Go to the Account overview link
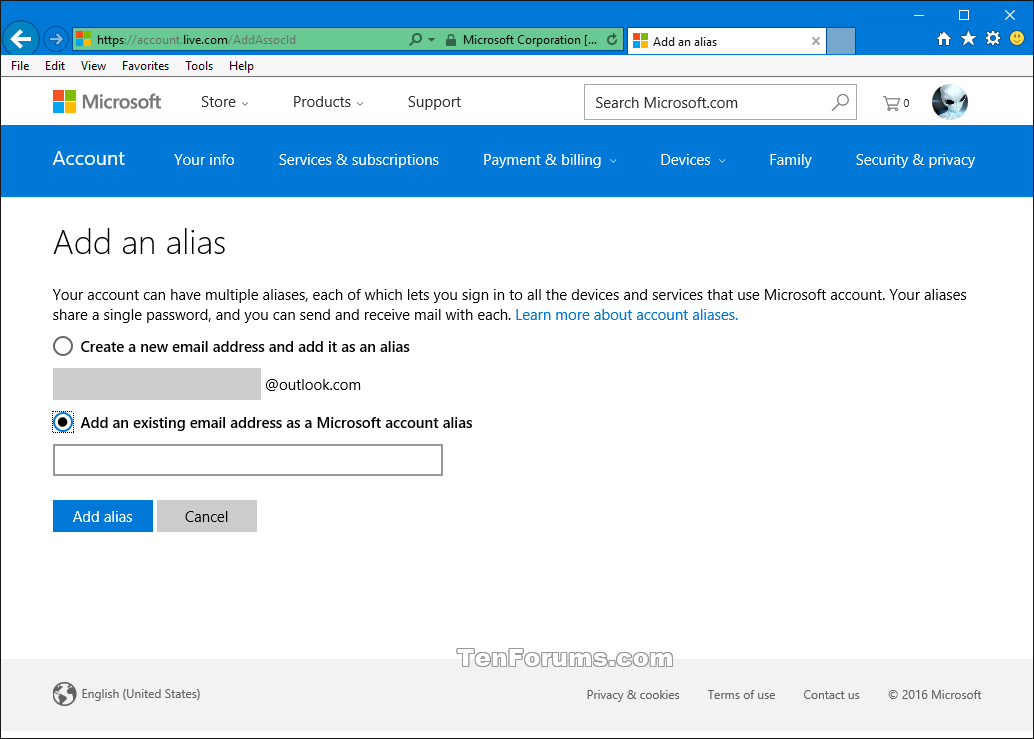 pyautogui.click(x=88, y=159)
